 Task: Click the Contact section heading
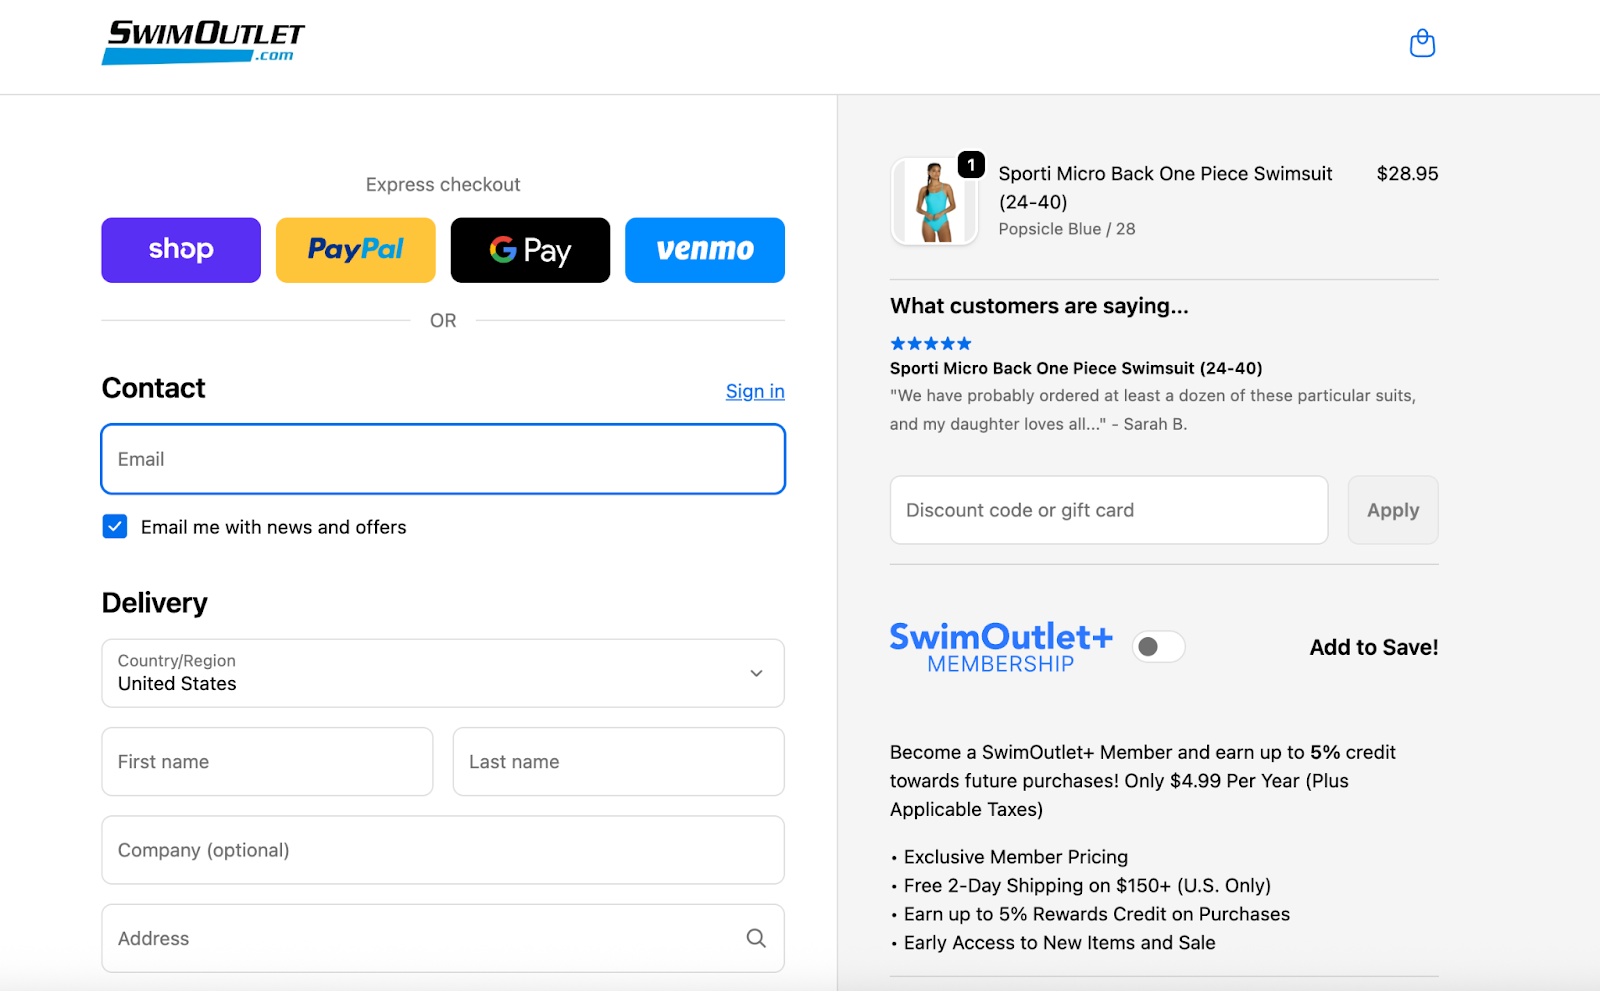pyautogui.click(x=153, y=388)
